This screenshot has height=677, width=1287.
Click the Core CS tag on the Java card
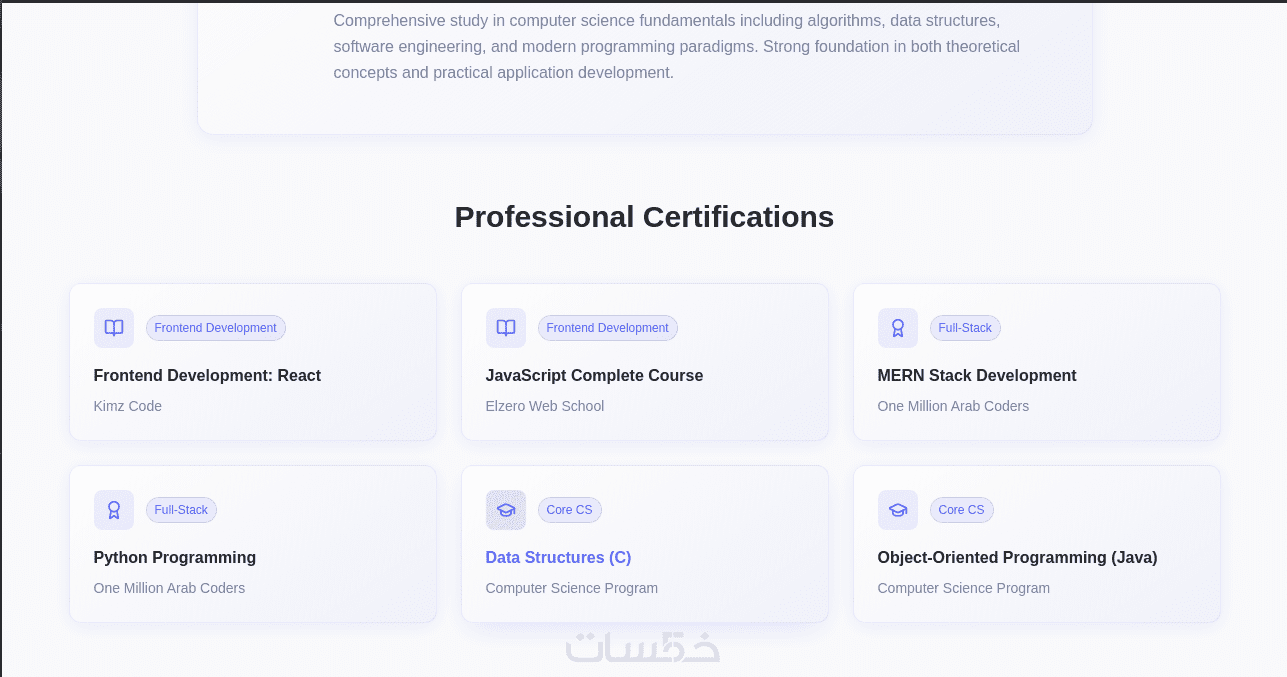961,510
